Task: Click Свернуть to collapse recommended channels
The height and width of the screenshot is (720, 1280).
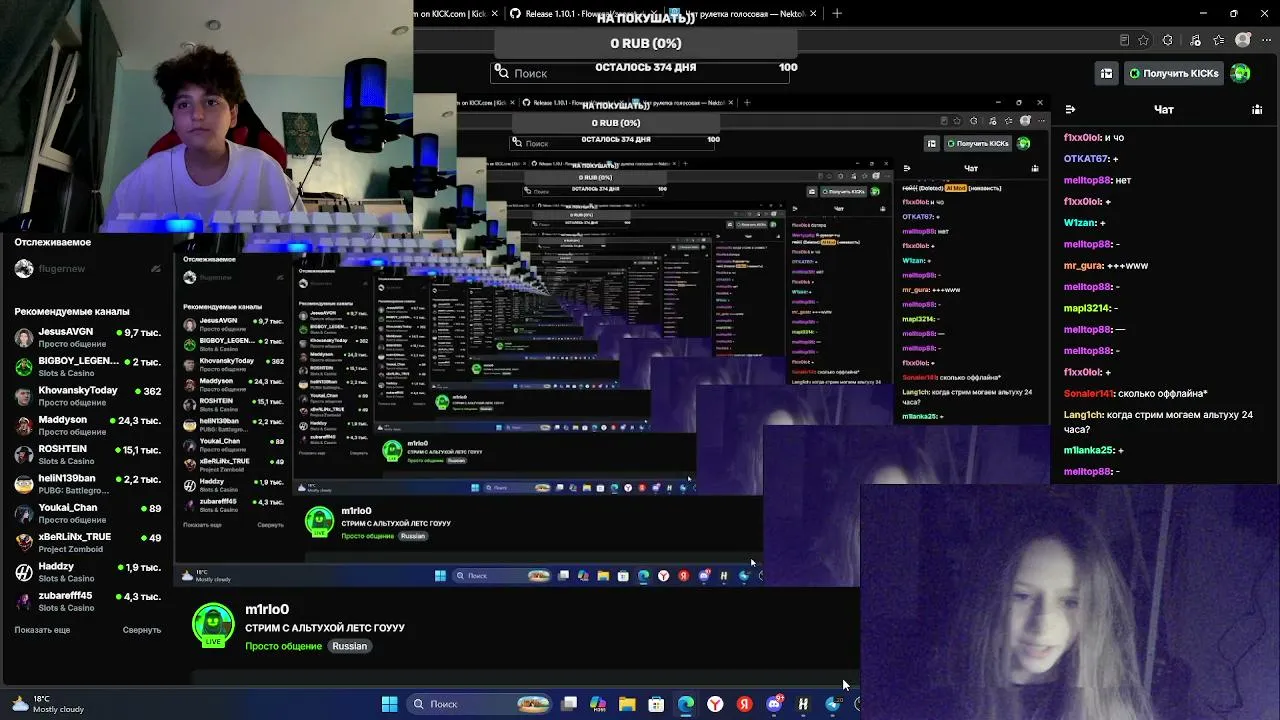Action: [142, 630]
